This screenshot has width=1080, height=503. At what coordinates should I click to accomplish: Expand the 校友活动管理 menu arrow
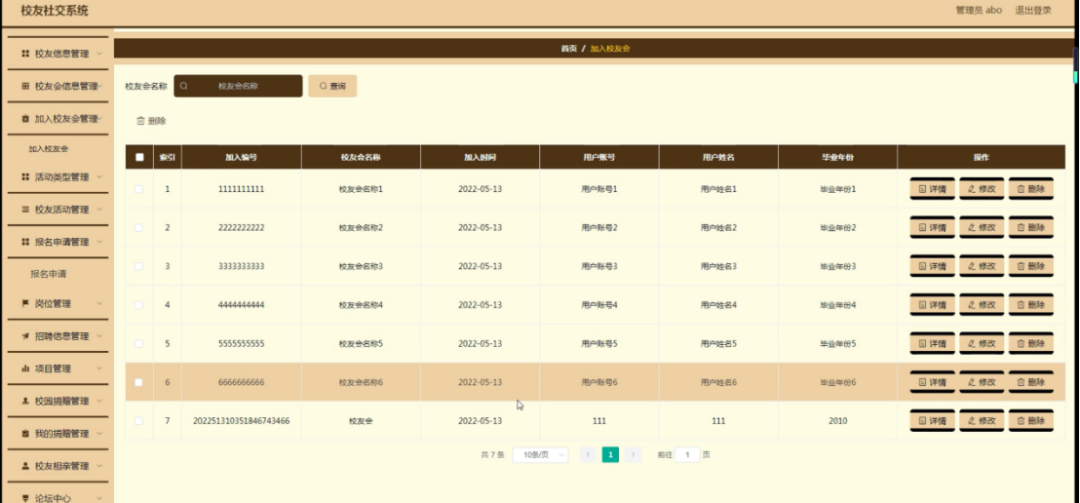100,209
